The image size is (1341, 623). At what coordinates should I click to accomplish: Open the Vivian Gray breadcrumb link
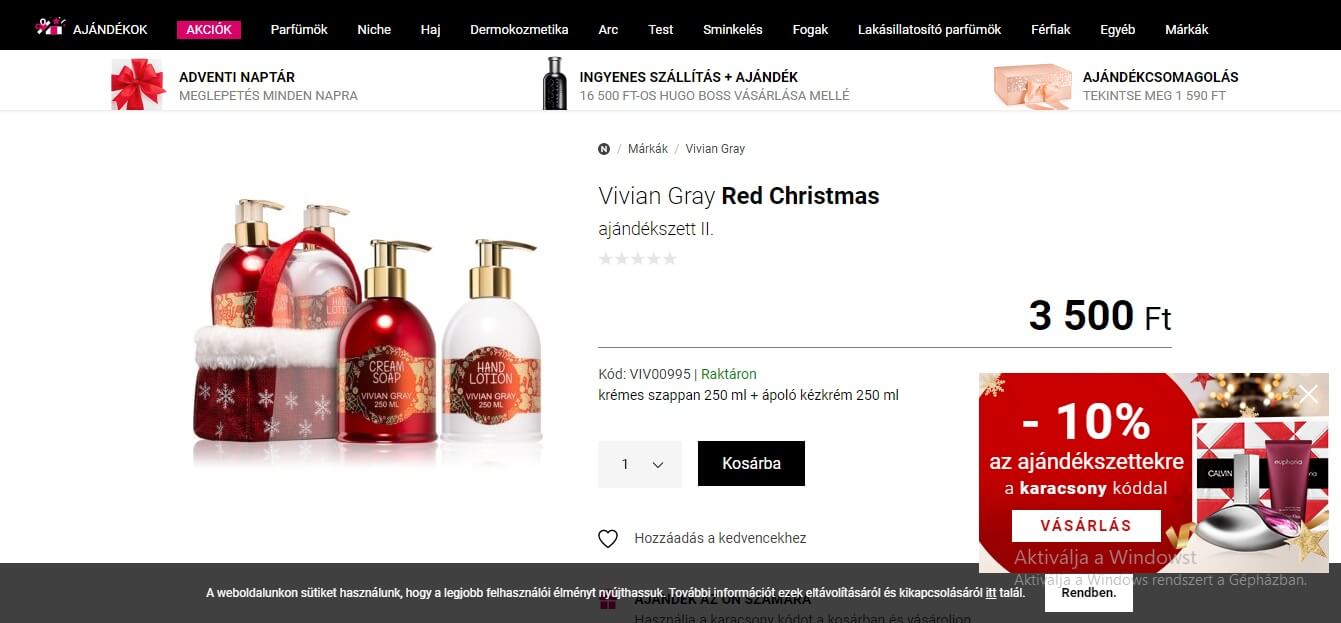coord(715,149)
